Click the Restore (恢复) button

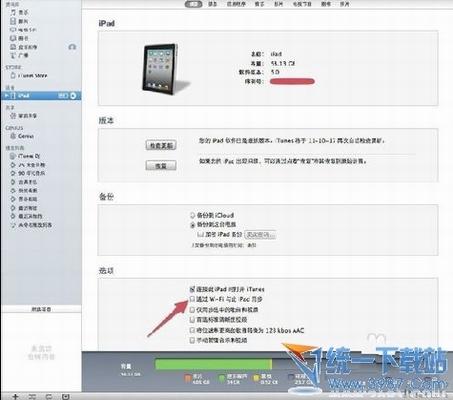(161, 165)
